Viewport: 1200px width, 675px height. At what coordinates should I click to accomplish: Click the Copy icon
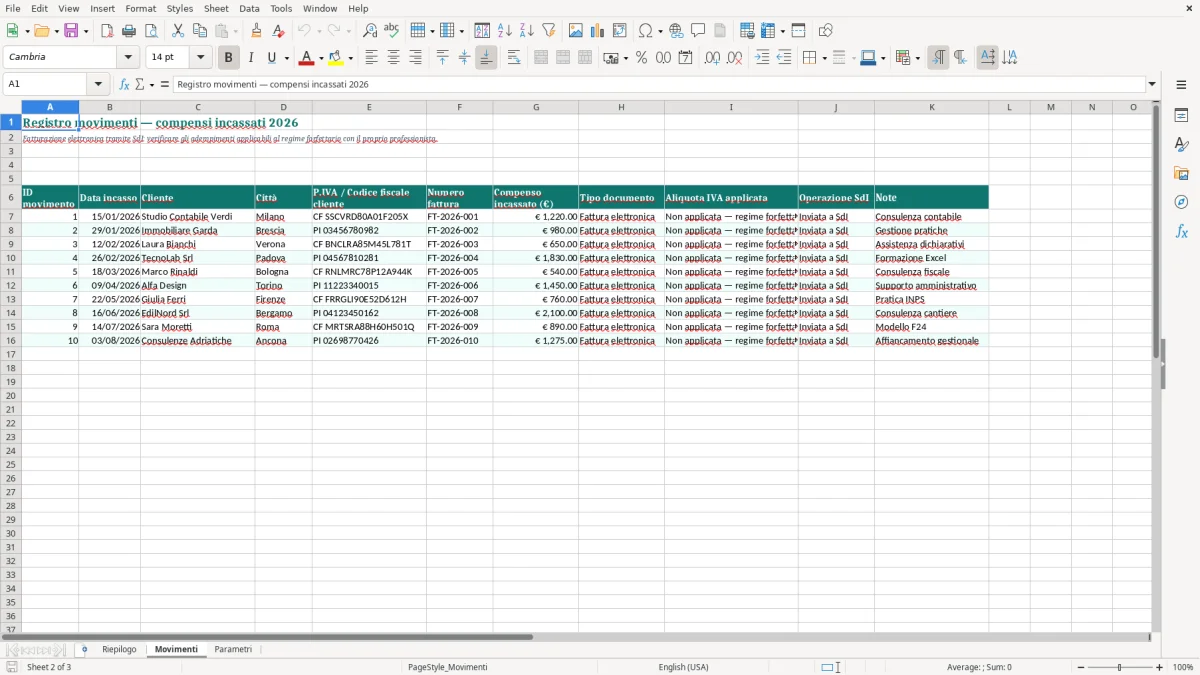tap(200, 31)
